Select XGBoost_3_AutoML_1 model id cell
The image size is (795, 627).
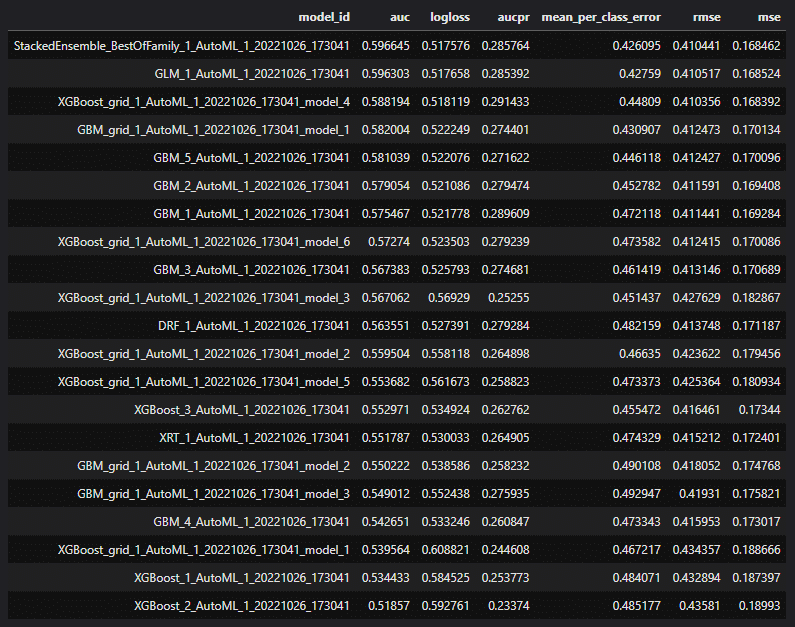(x=242, y=410)
